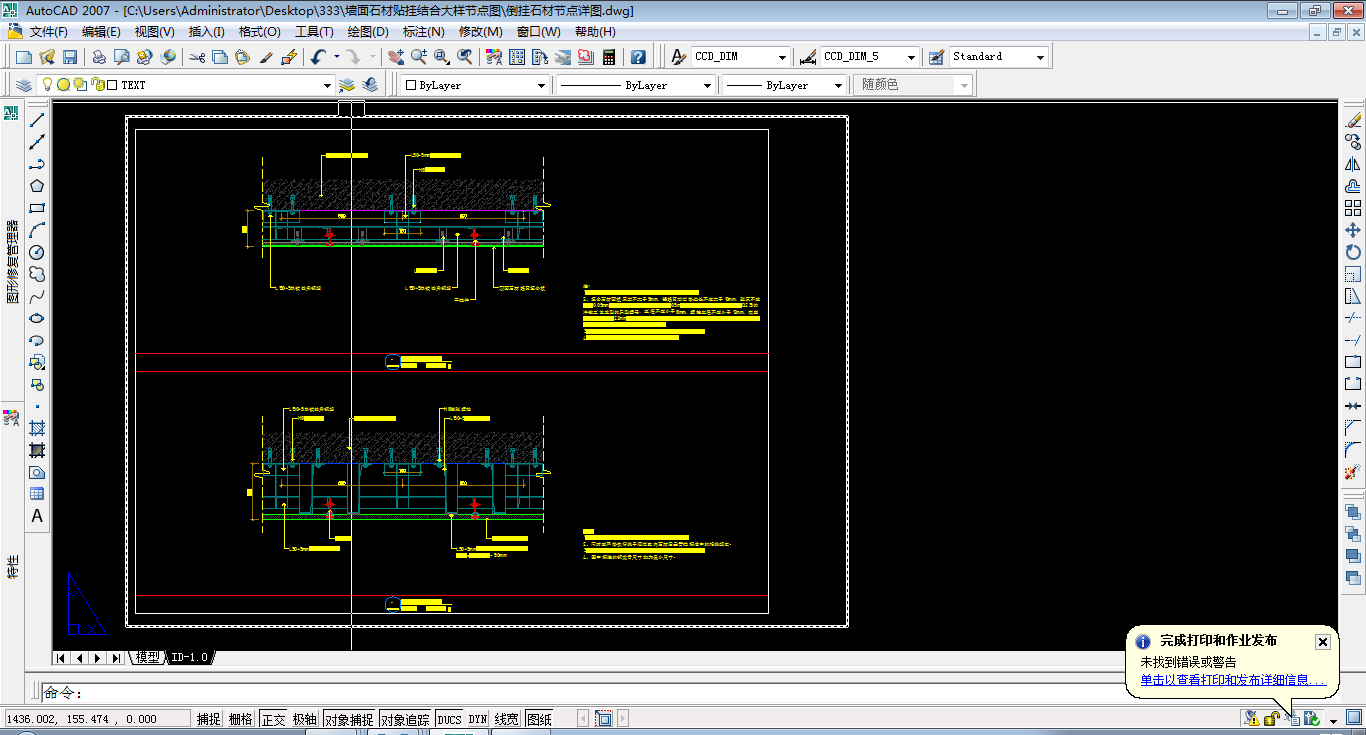The height and width of the screenshot is (735, 1366).
Task: Toggle 线宽 lineweight display
Action: point(507,718)
